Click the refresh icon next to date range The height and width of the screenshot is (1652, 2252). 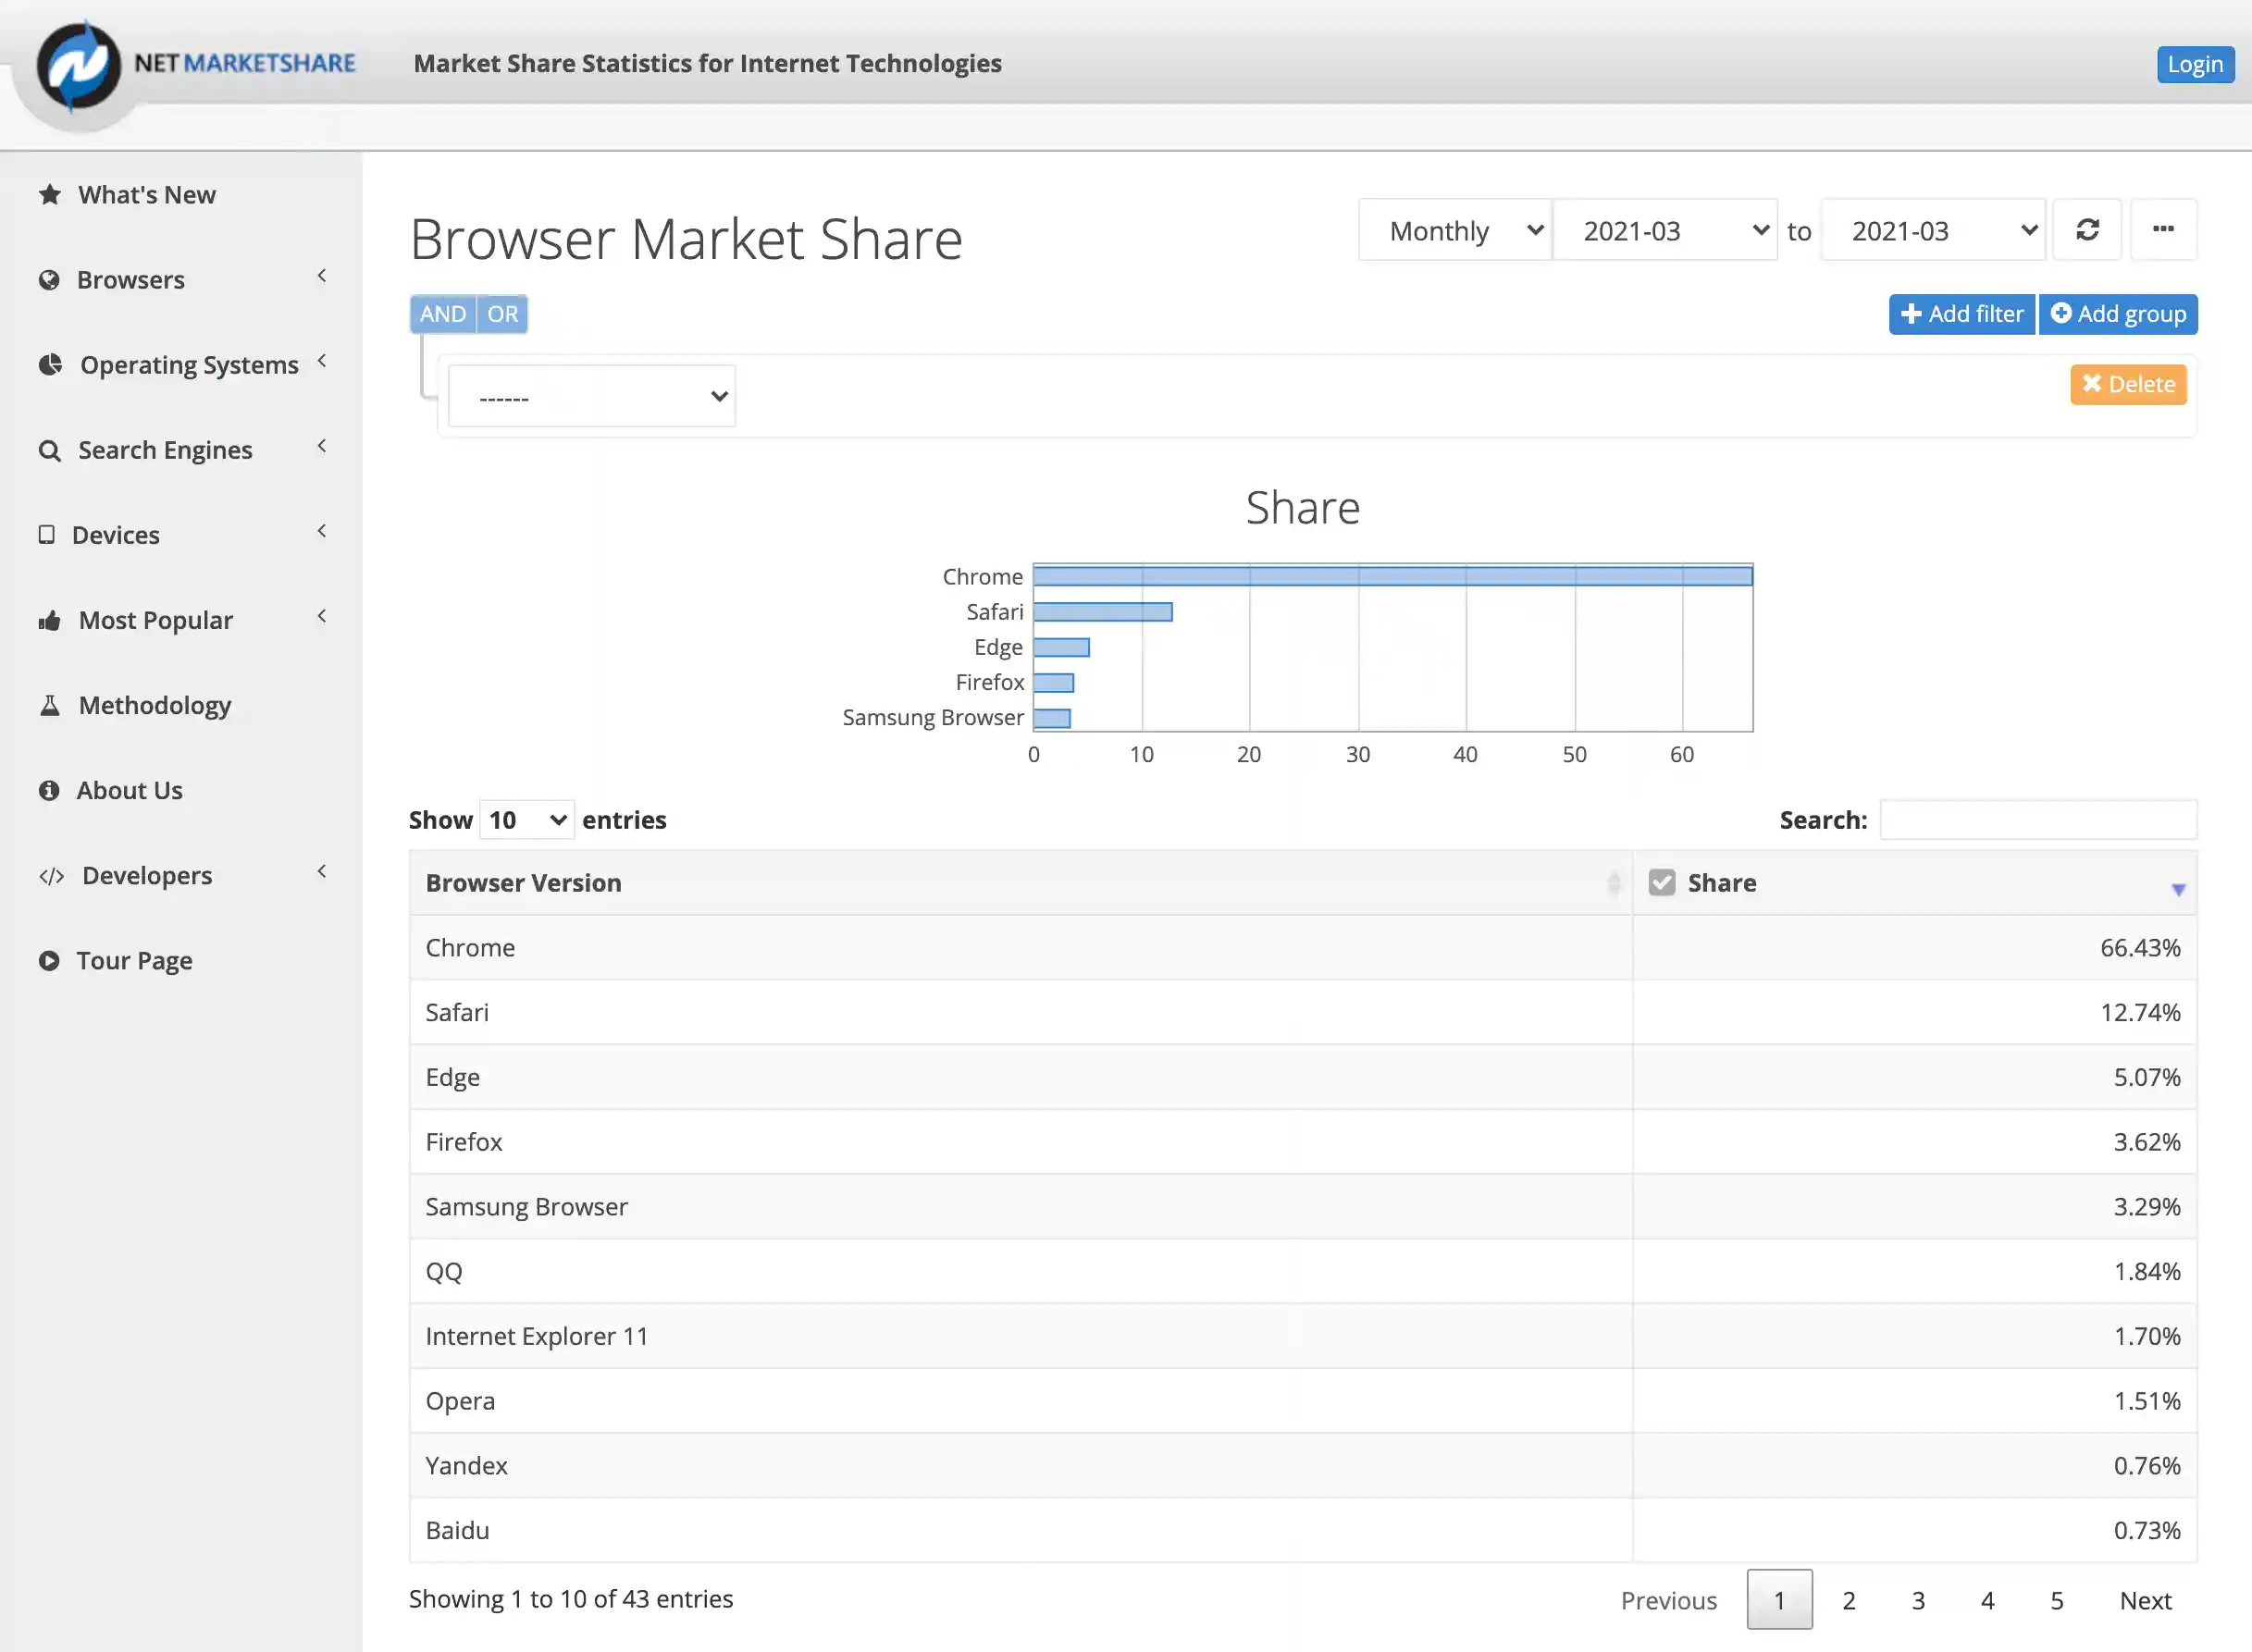(2087, 230)
